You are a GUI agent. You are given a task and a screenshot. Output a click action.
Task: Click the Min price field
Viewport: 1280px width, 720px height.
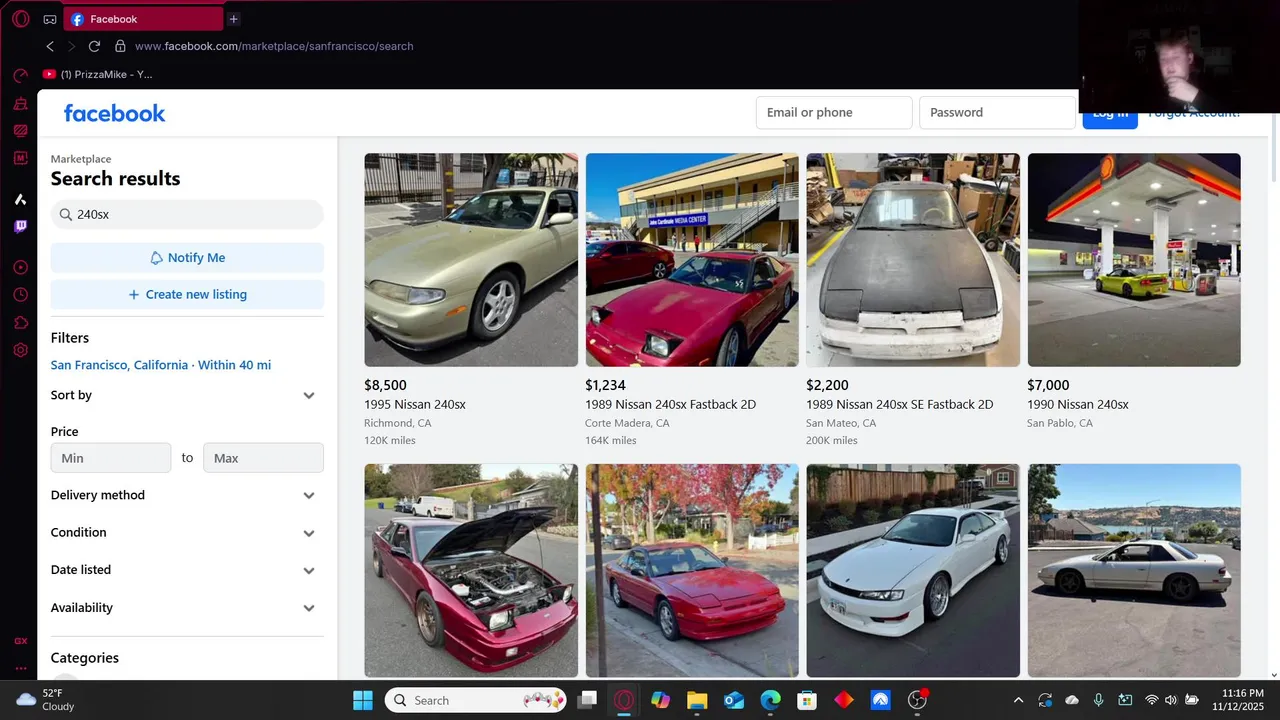click(x=111, y=458)
